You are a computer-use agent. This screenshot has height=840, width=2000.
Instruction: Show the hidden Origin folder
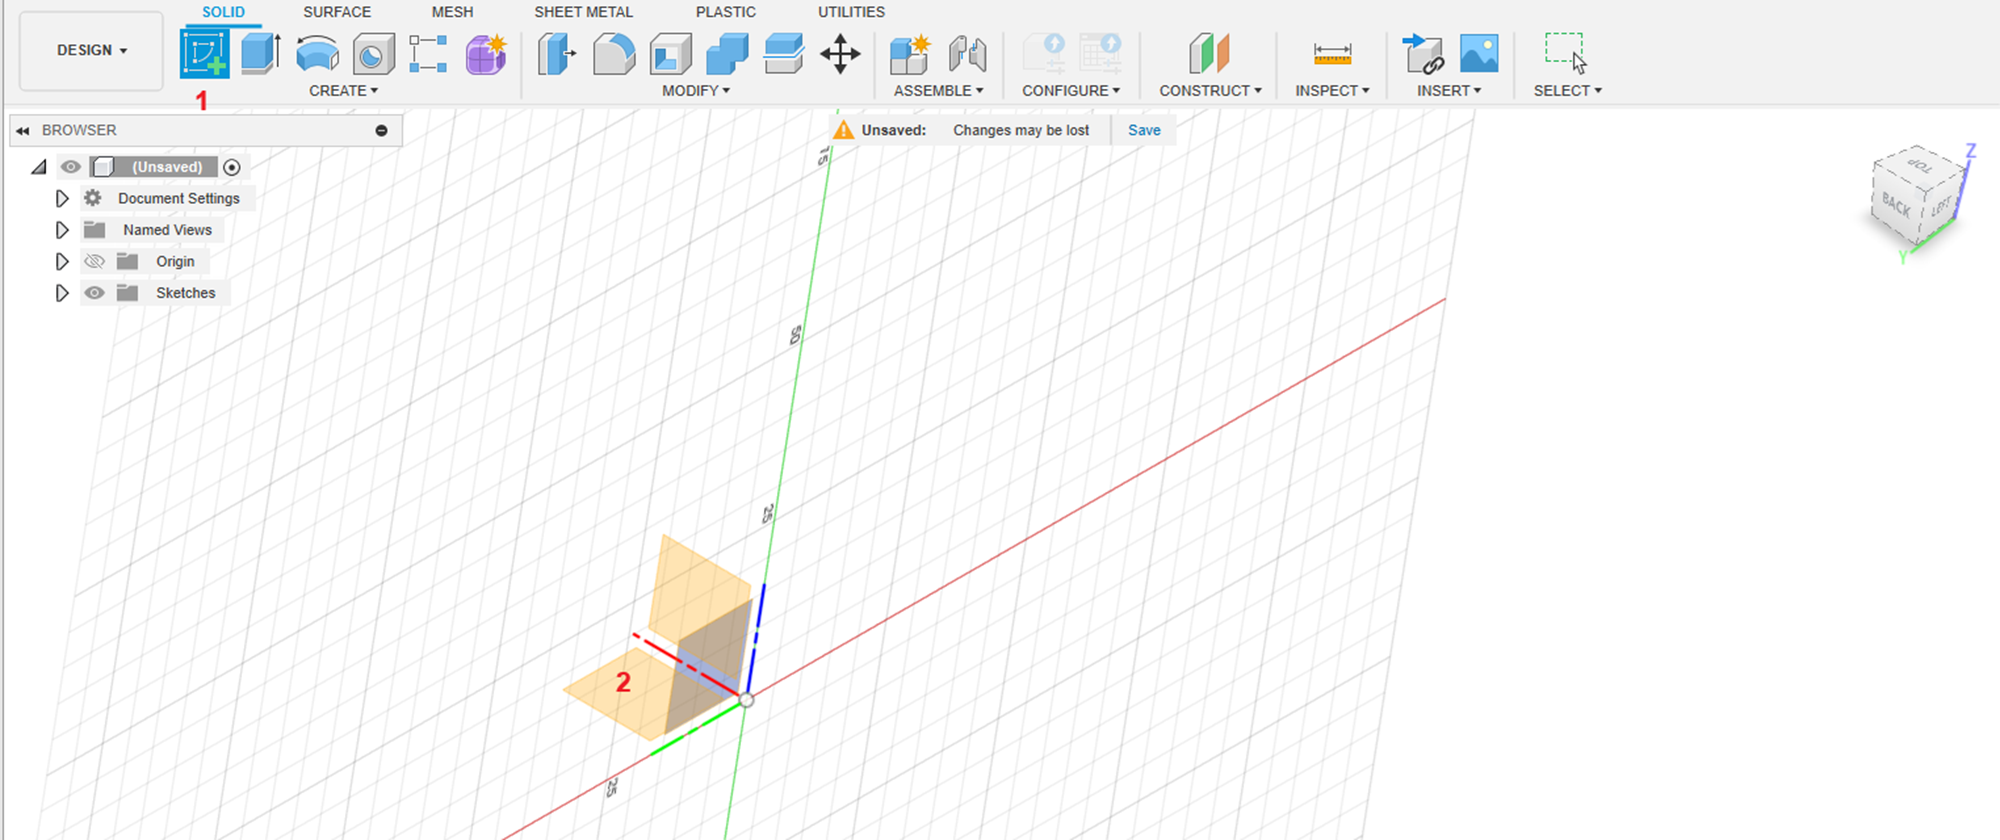[94, 261]
